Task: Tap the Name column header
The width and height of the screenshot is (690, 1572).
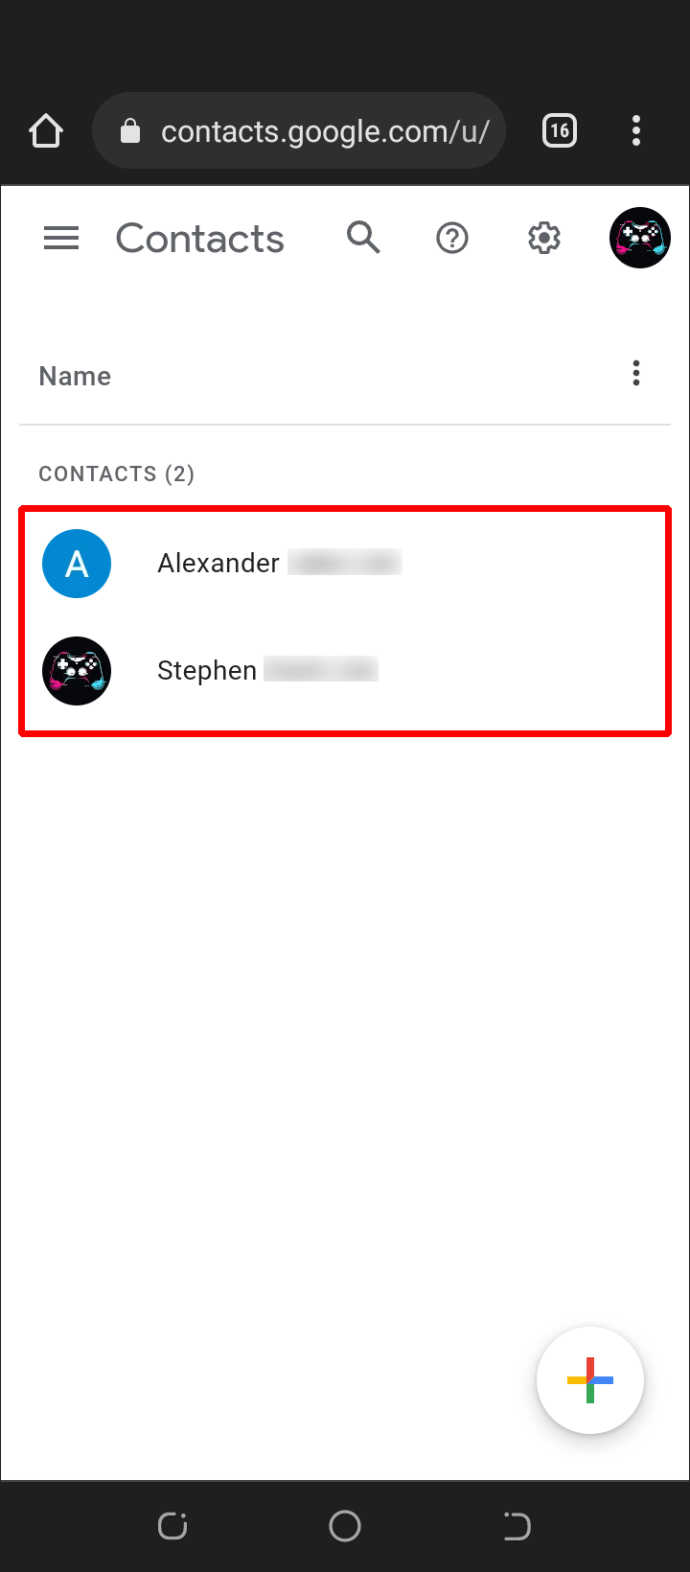Action: 75,376
